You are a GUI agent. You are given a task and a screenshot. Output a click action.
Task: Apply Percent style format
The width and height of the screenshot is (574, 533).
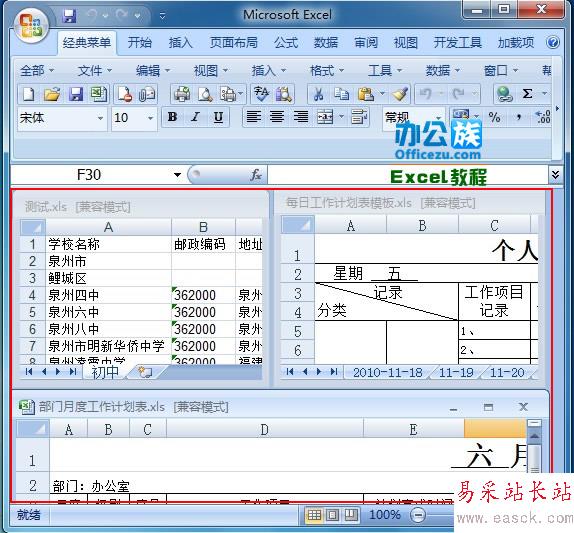pos(494,117)
